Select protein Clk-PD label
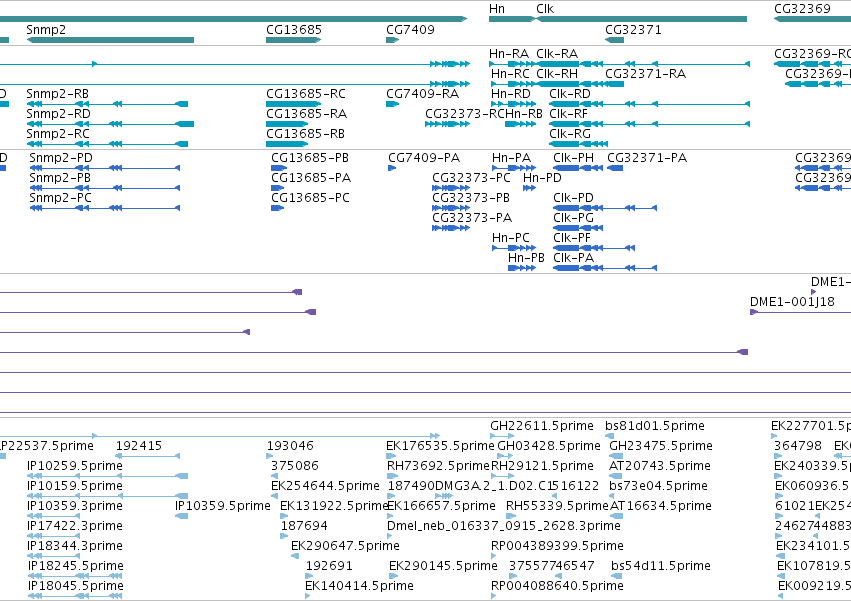The image size is (851, 601). (x=573, y=198)
